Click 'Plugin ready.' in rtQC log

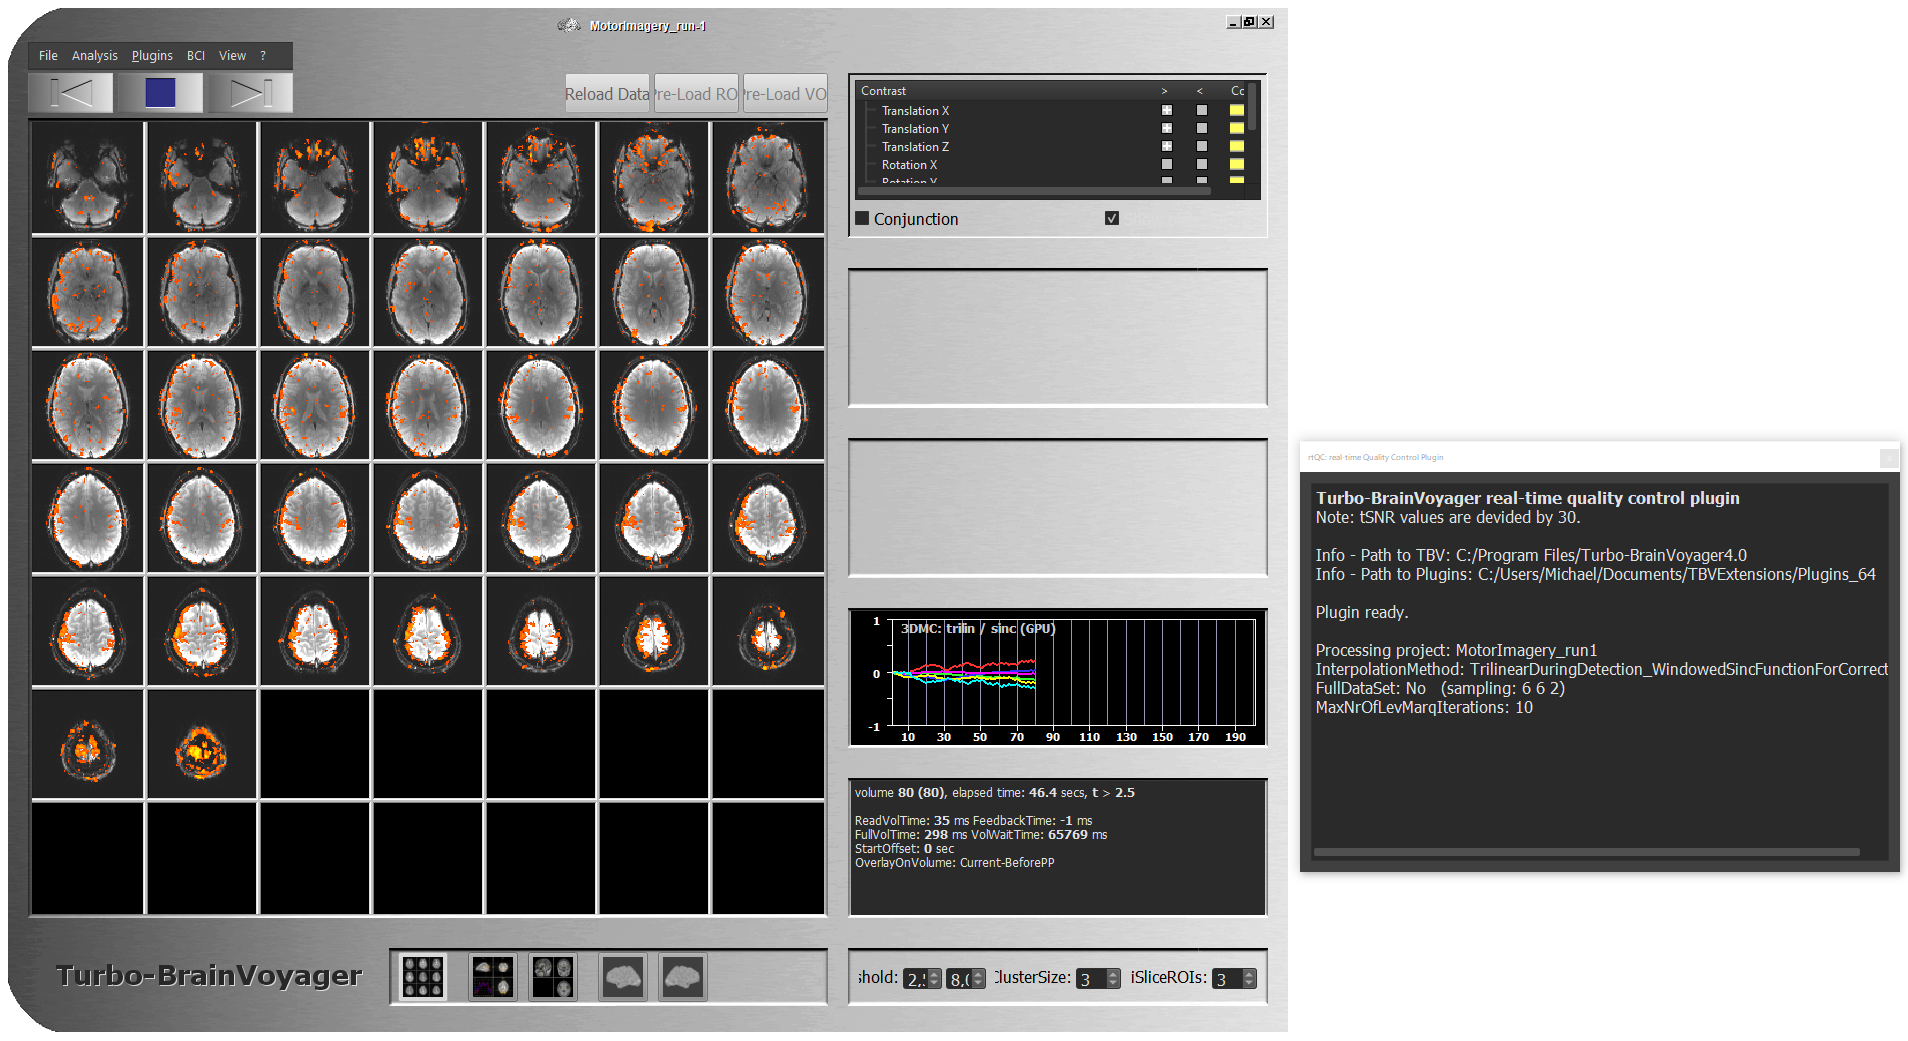coord(1361,612)
